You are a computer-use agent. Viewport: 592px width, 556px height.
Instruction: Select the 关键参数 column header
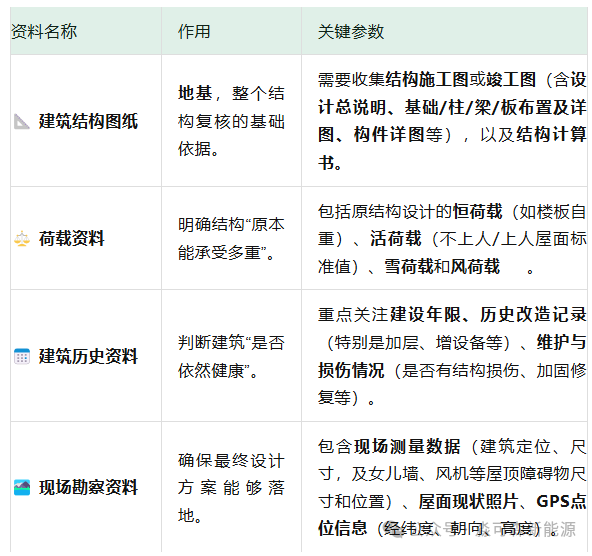coord(351,32)
